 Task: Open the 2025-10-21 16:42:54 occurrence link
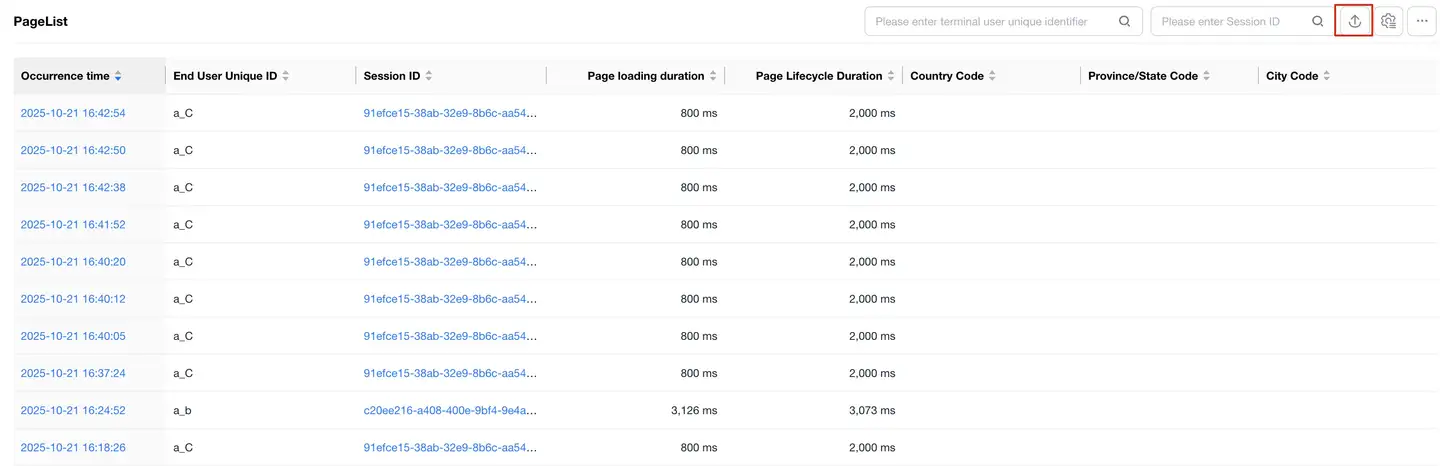pos(73,113)
